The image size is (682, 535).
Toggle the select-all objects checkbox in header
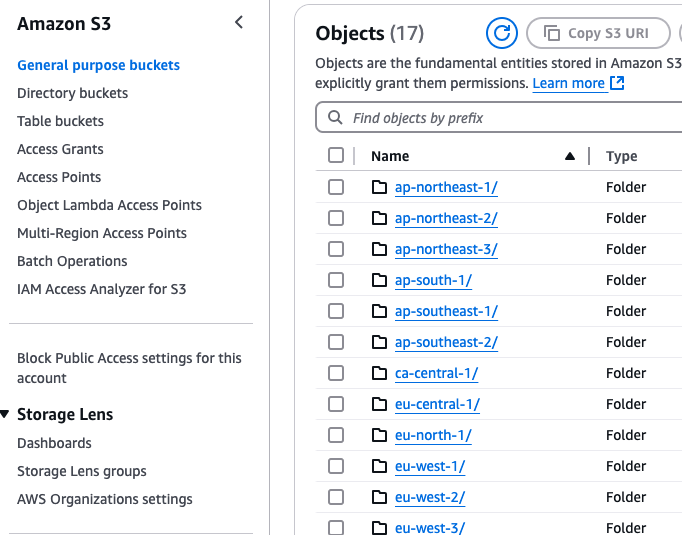(x=336, y=156)
